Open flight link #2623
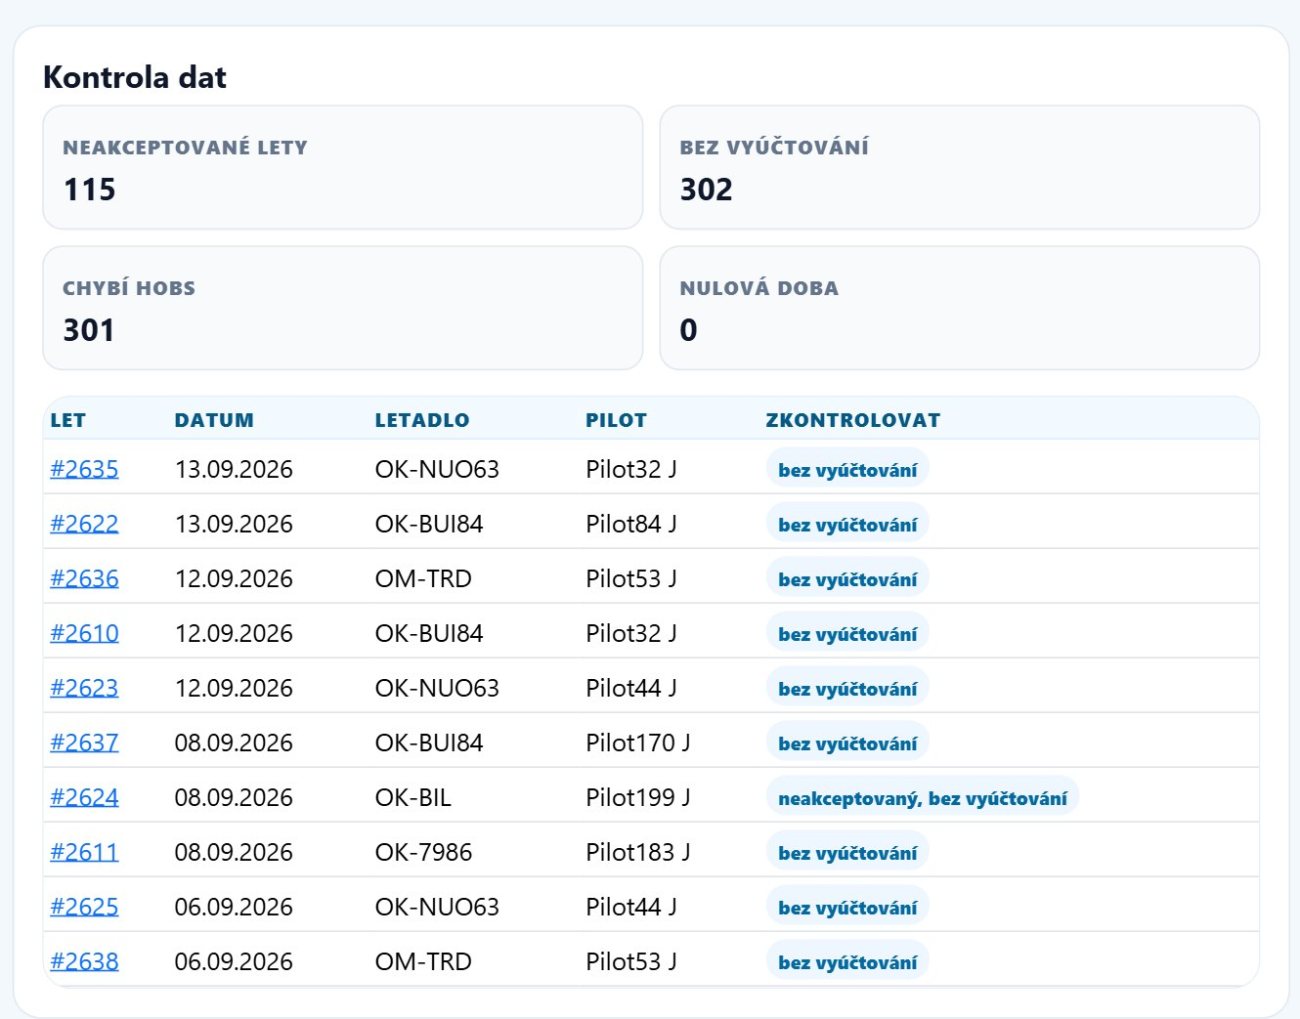1300x1019 pixels. (x=84, y=688)
